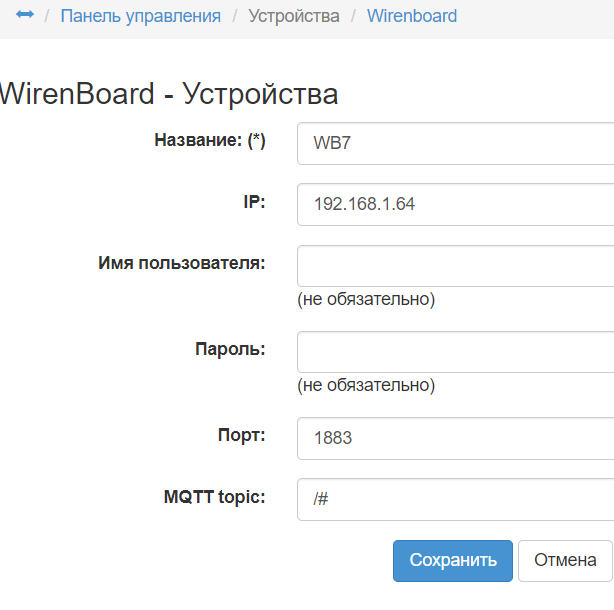Screen dimensions: 614x610
Task: Cancel editing with Отмена button
Action: tap(565, 561)
